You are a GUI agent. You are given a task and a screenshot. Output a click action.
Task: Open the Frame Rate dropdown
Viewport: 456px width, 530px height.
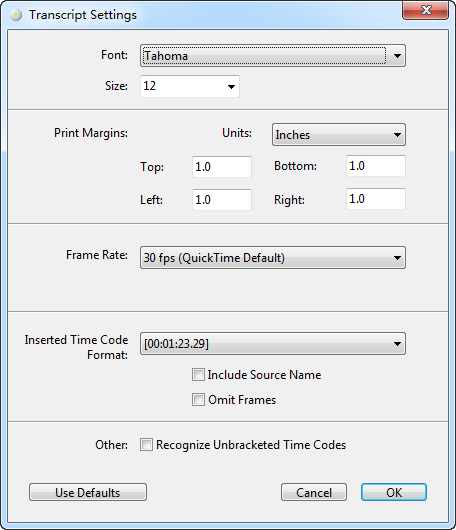(273, 258)
